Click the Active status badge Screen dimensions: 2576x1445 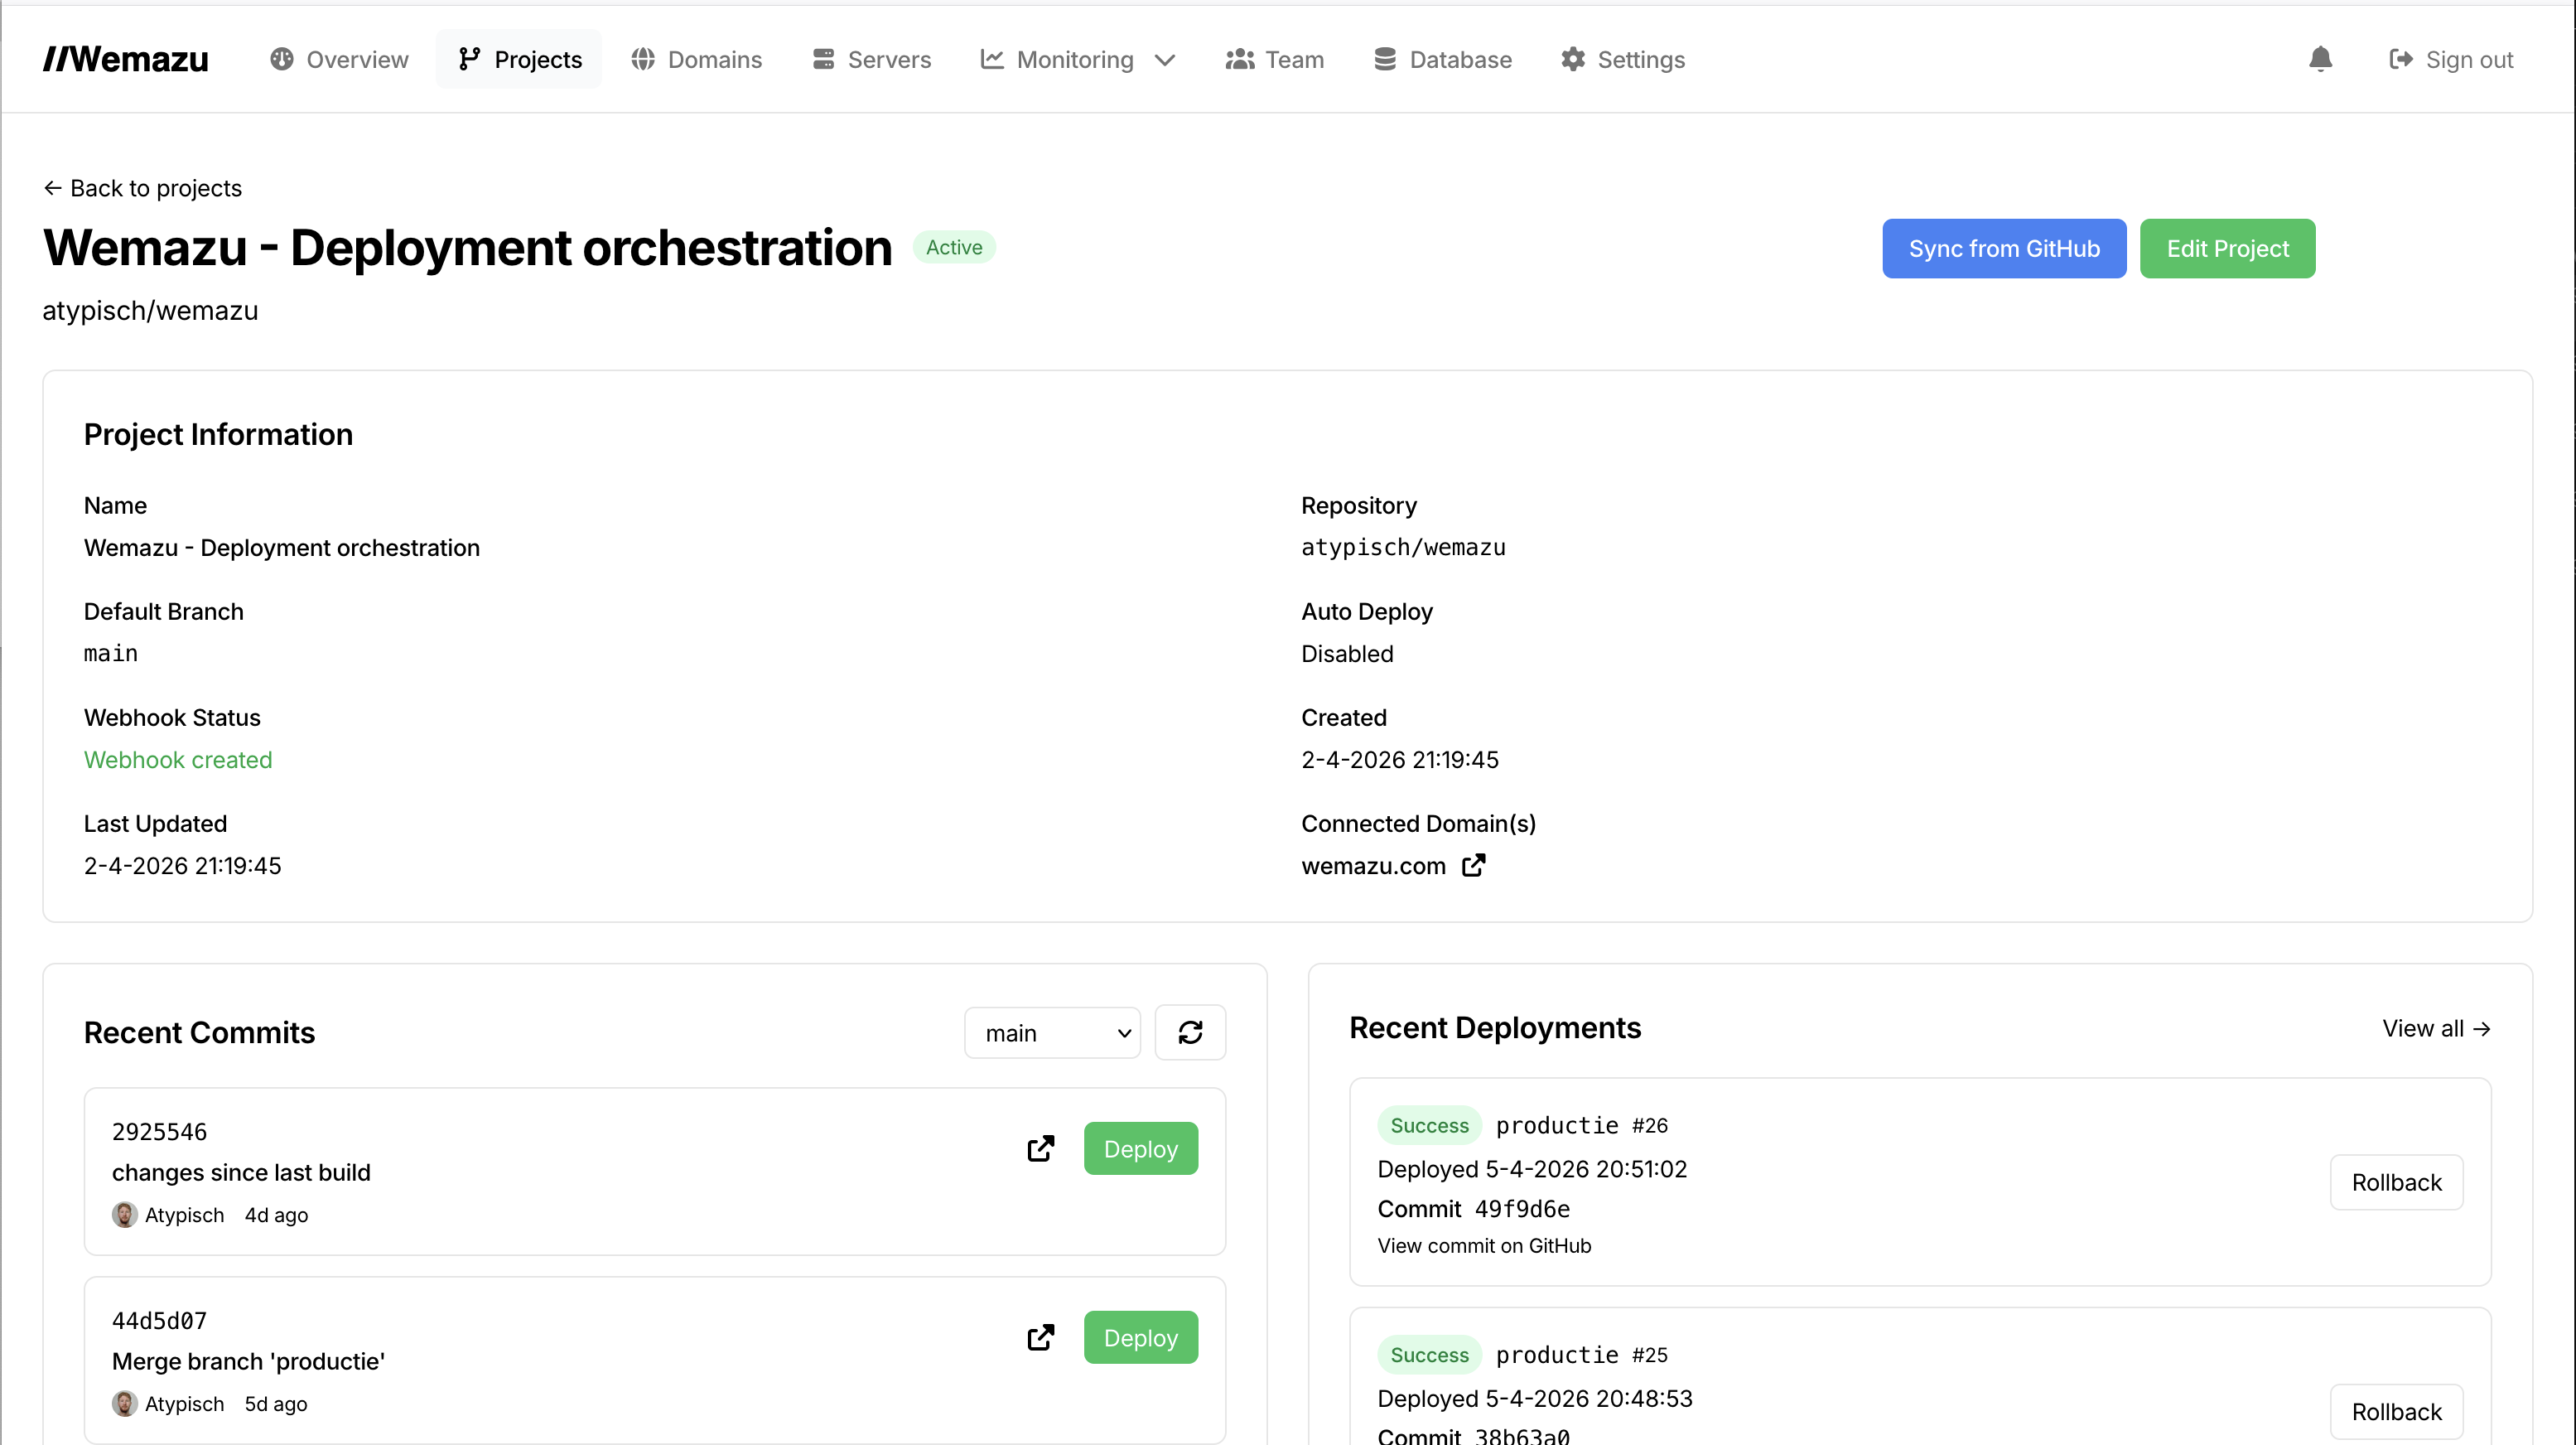(953, 246)
